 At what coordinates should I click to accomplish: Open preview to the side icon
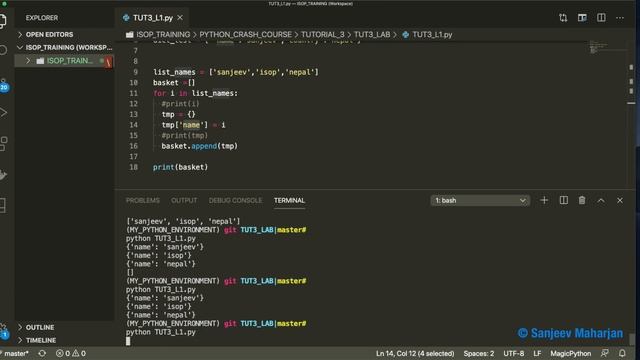click(582, 18)
